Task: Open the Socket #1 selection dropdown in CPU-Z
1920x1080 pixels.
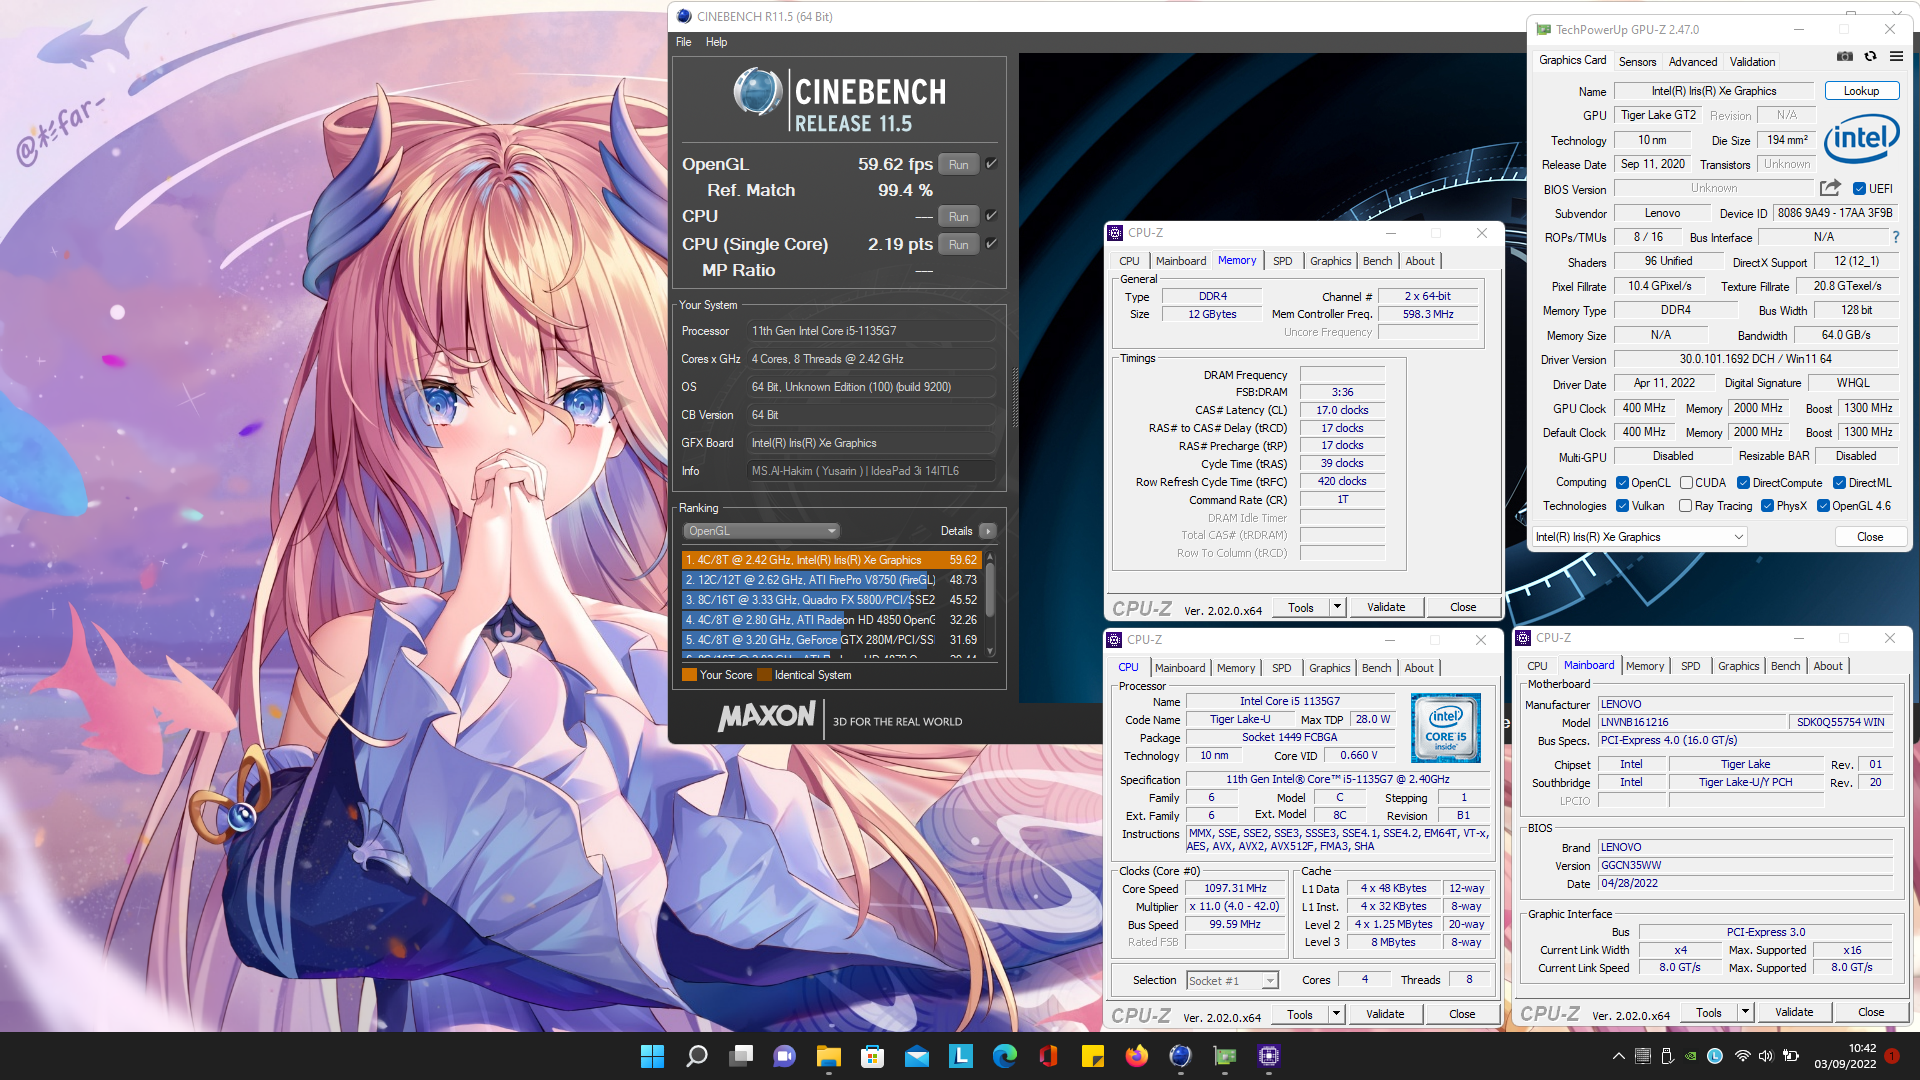Action: (x=1232, y=981)
